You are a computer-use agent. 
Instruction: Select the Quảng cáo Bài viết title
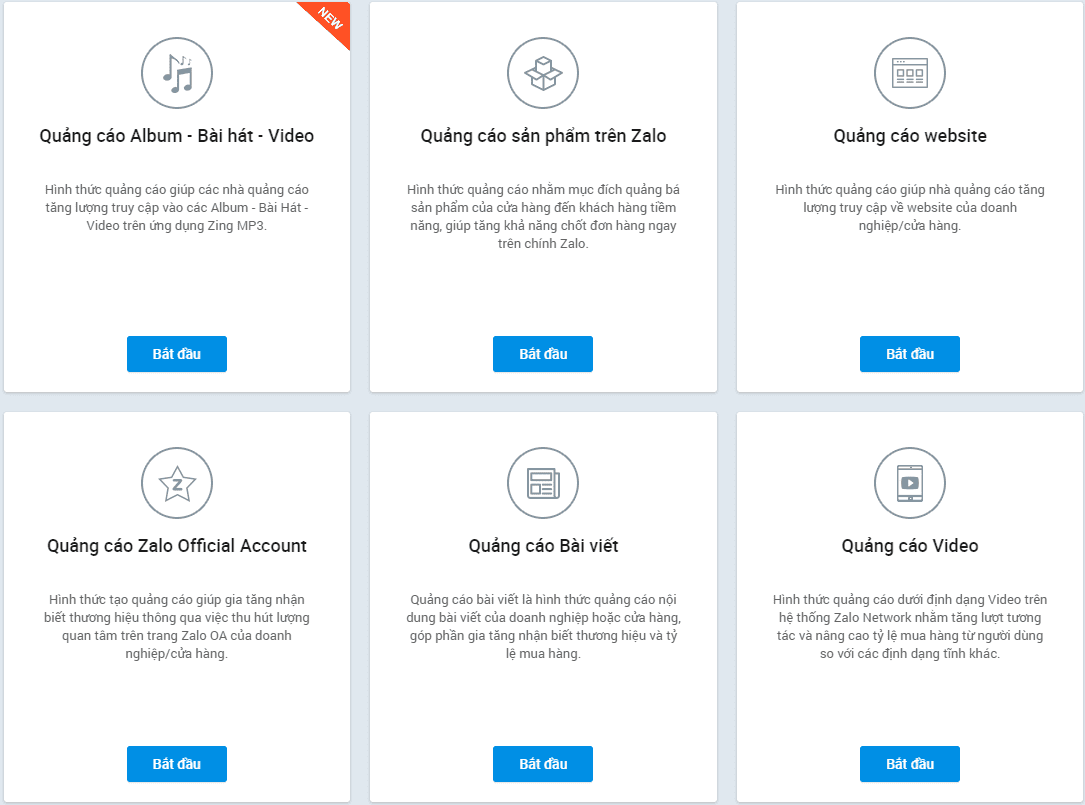543,546
